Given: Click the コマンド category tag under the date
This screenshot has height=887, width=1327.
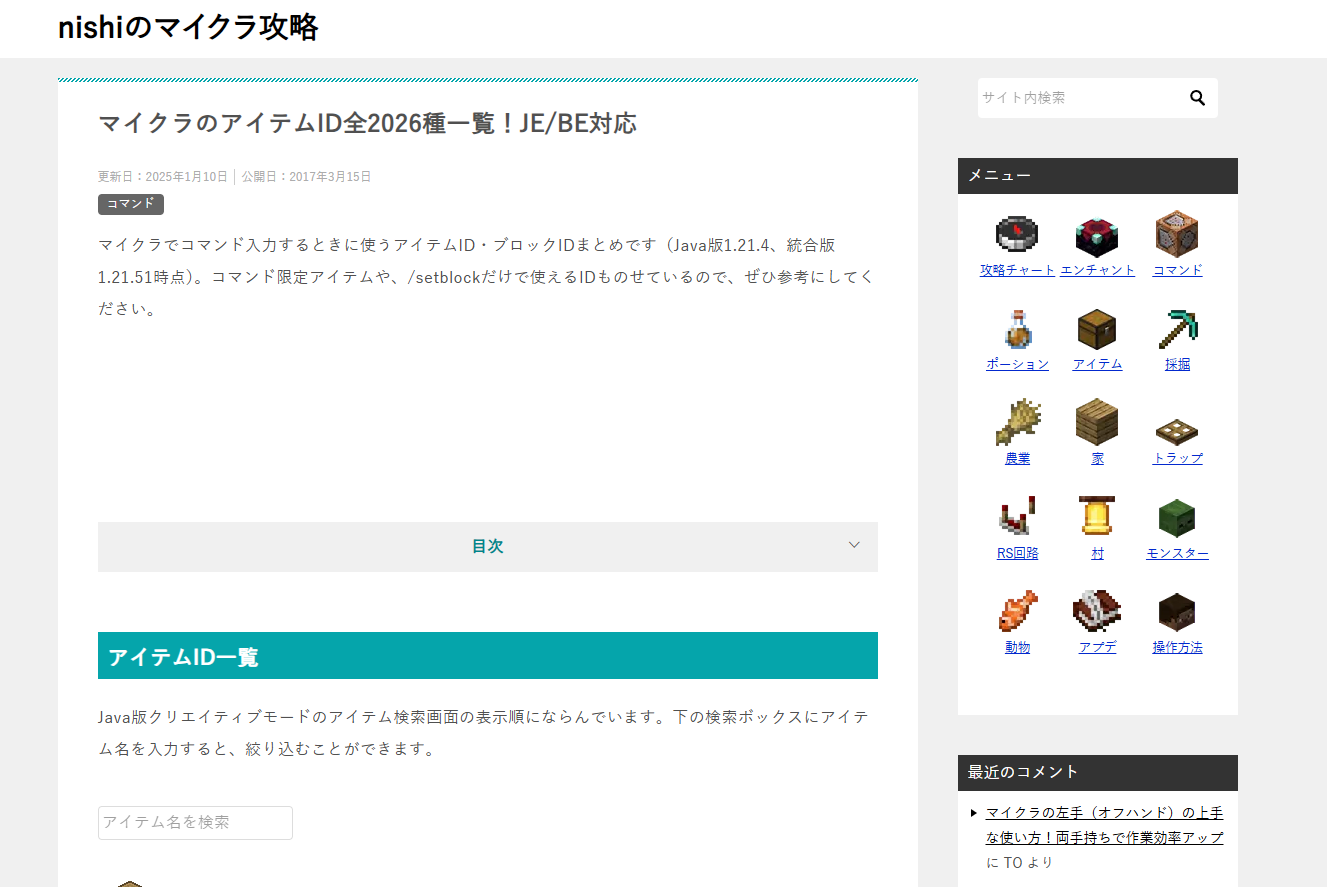Looking at the screenshot, I should 130,204.
